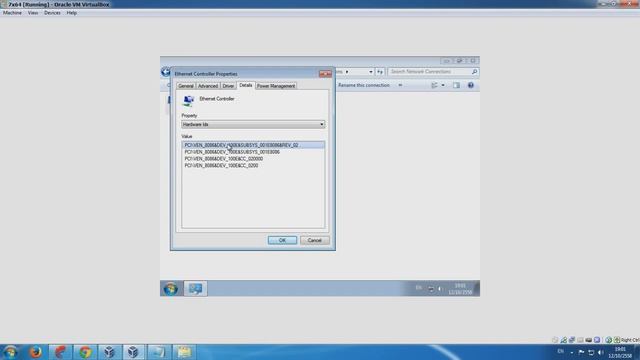This screenshot has width=640, height=360.
Task: Click the red icon between Firefox and Chrome
Action: [60, 352]
